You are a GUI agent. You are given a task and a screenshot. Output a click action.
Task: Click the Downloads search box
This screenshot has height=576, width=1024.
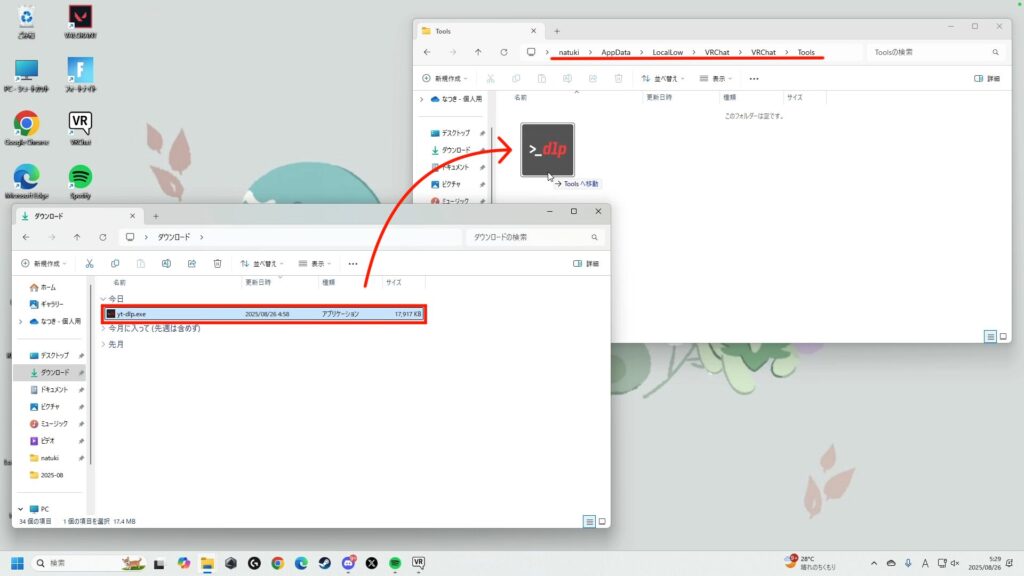[536, 237]
